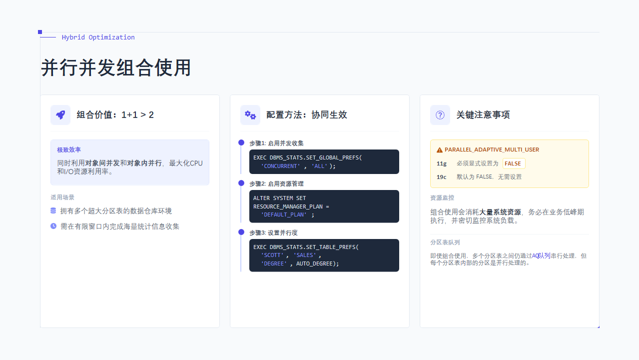The width and height of the screenshot is (639, 360).
Task: Click the FALSE badge in the 11g row
Action: (513, 163)
